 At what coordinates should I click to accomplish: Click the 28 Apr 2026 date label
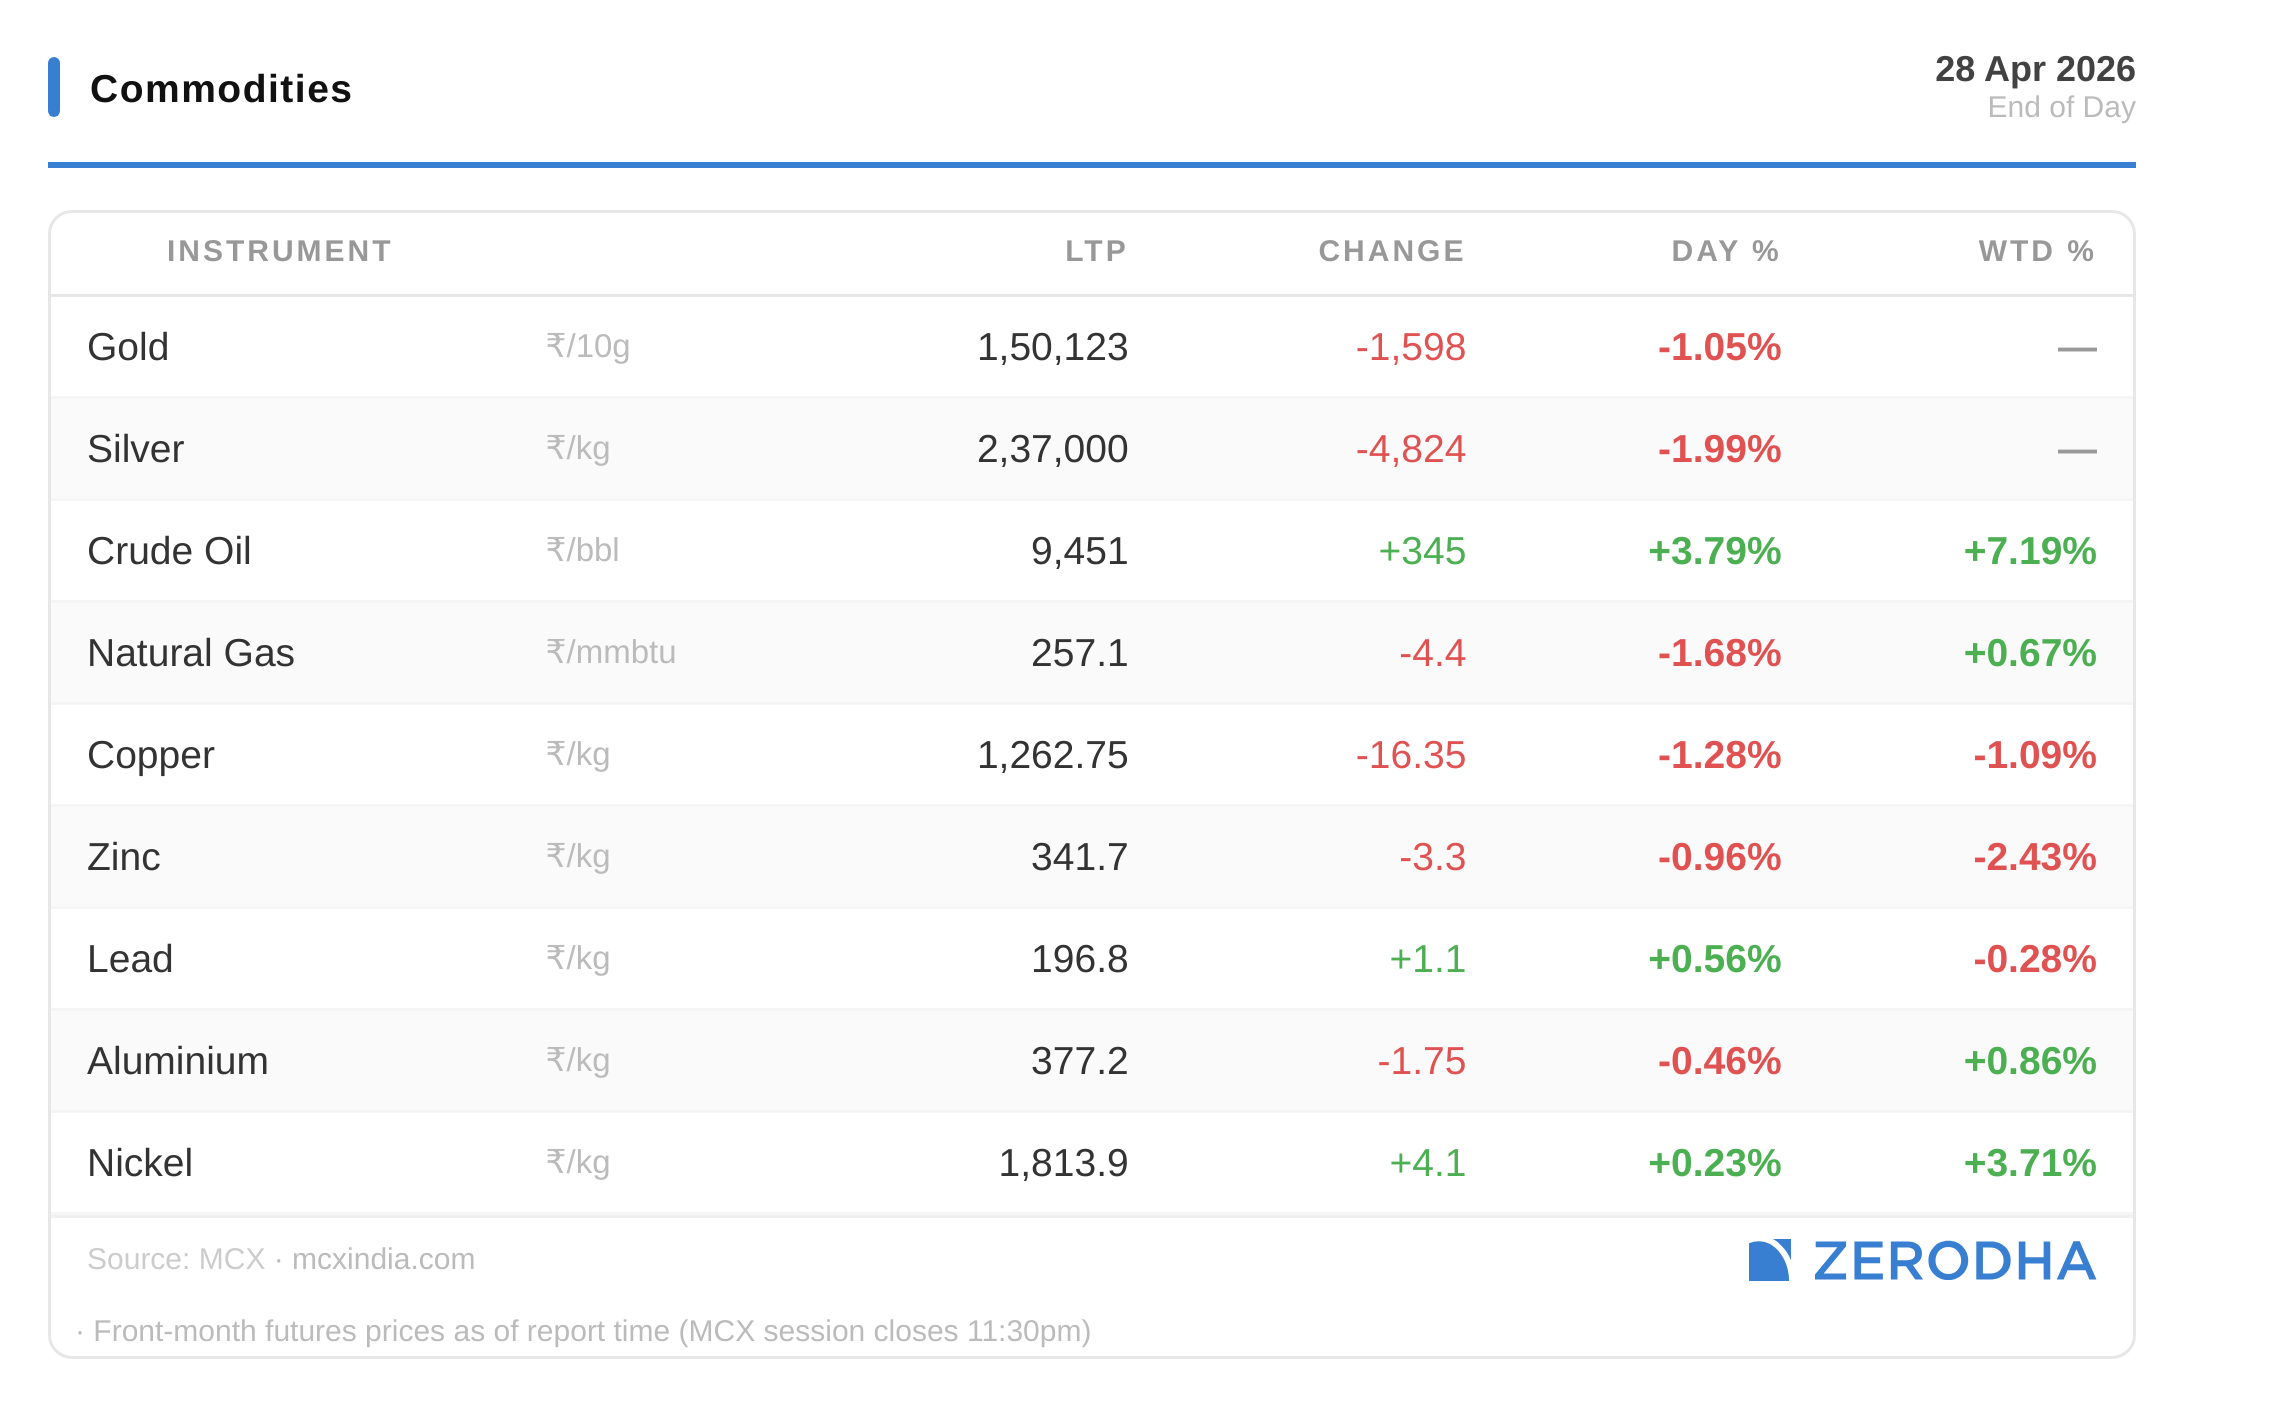[x=2034, y=69]
